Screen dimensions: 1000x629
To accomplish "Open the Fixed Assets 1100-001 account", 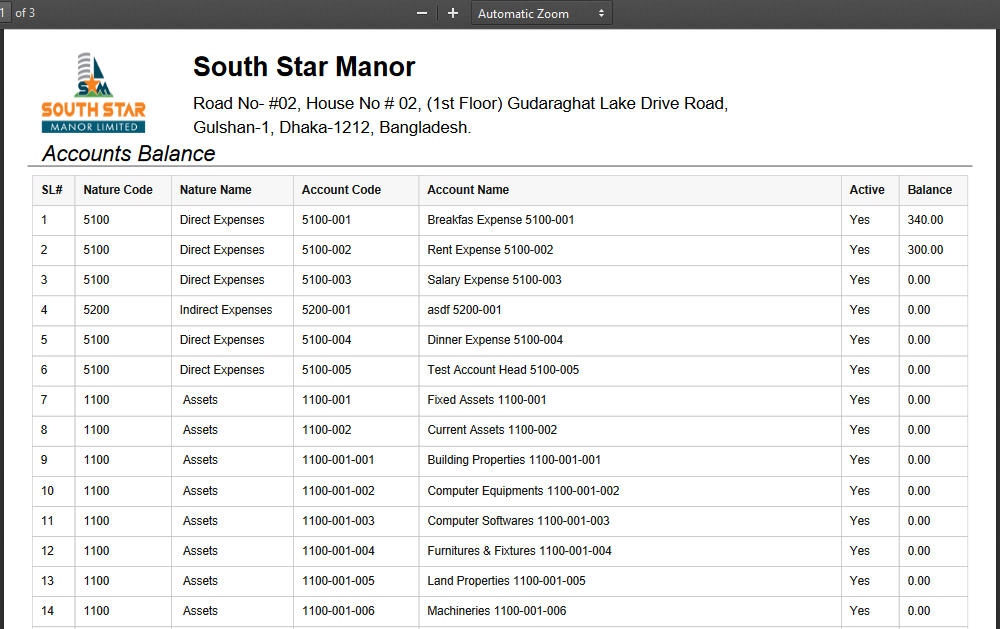I will click(x=486, y=400).
